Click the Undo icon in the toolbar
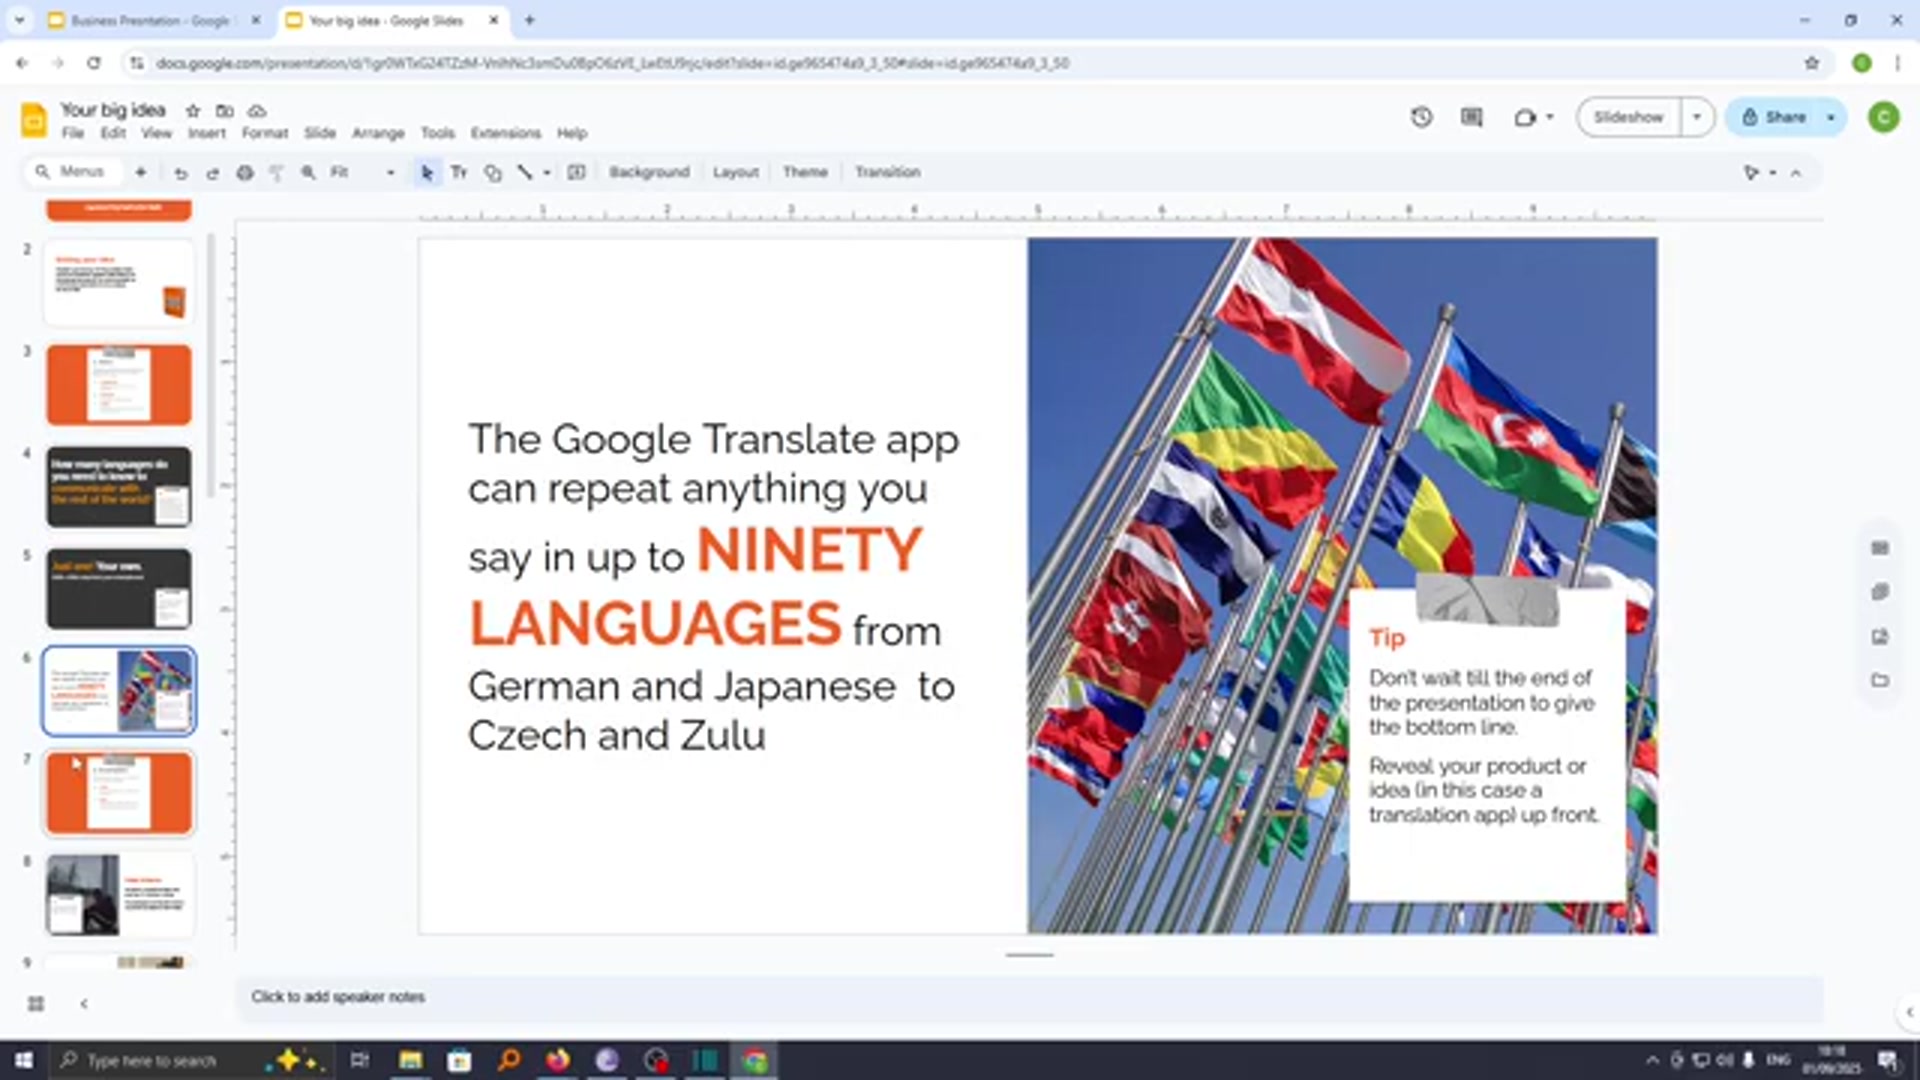 pos(180,171)
